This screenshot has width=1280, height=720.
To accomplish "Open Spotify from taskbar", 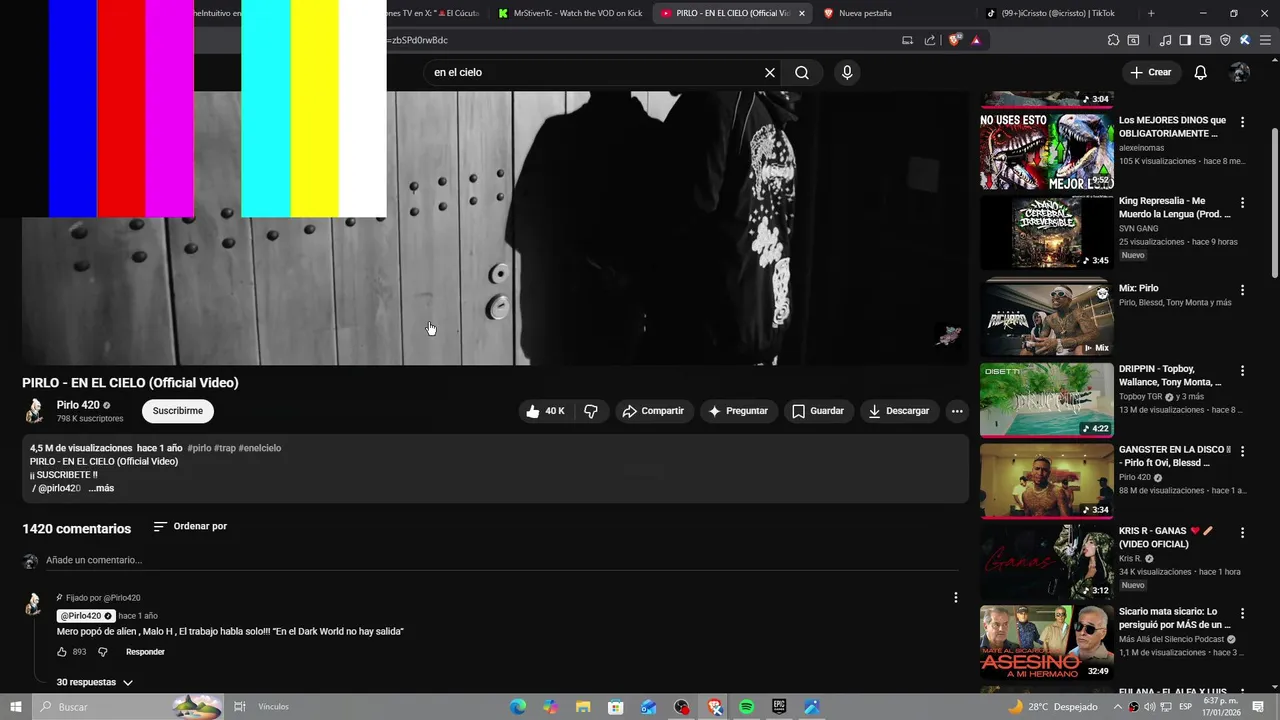I will (x=746, y=707).
